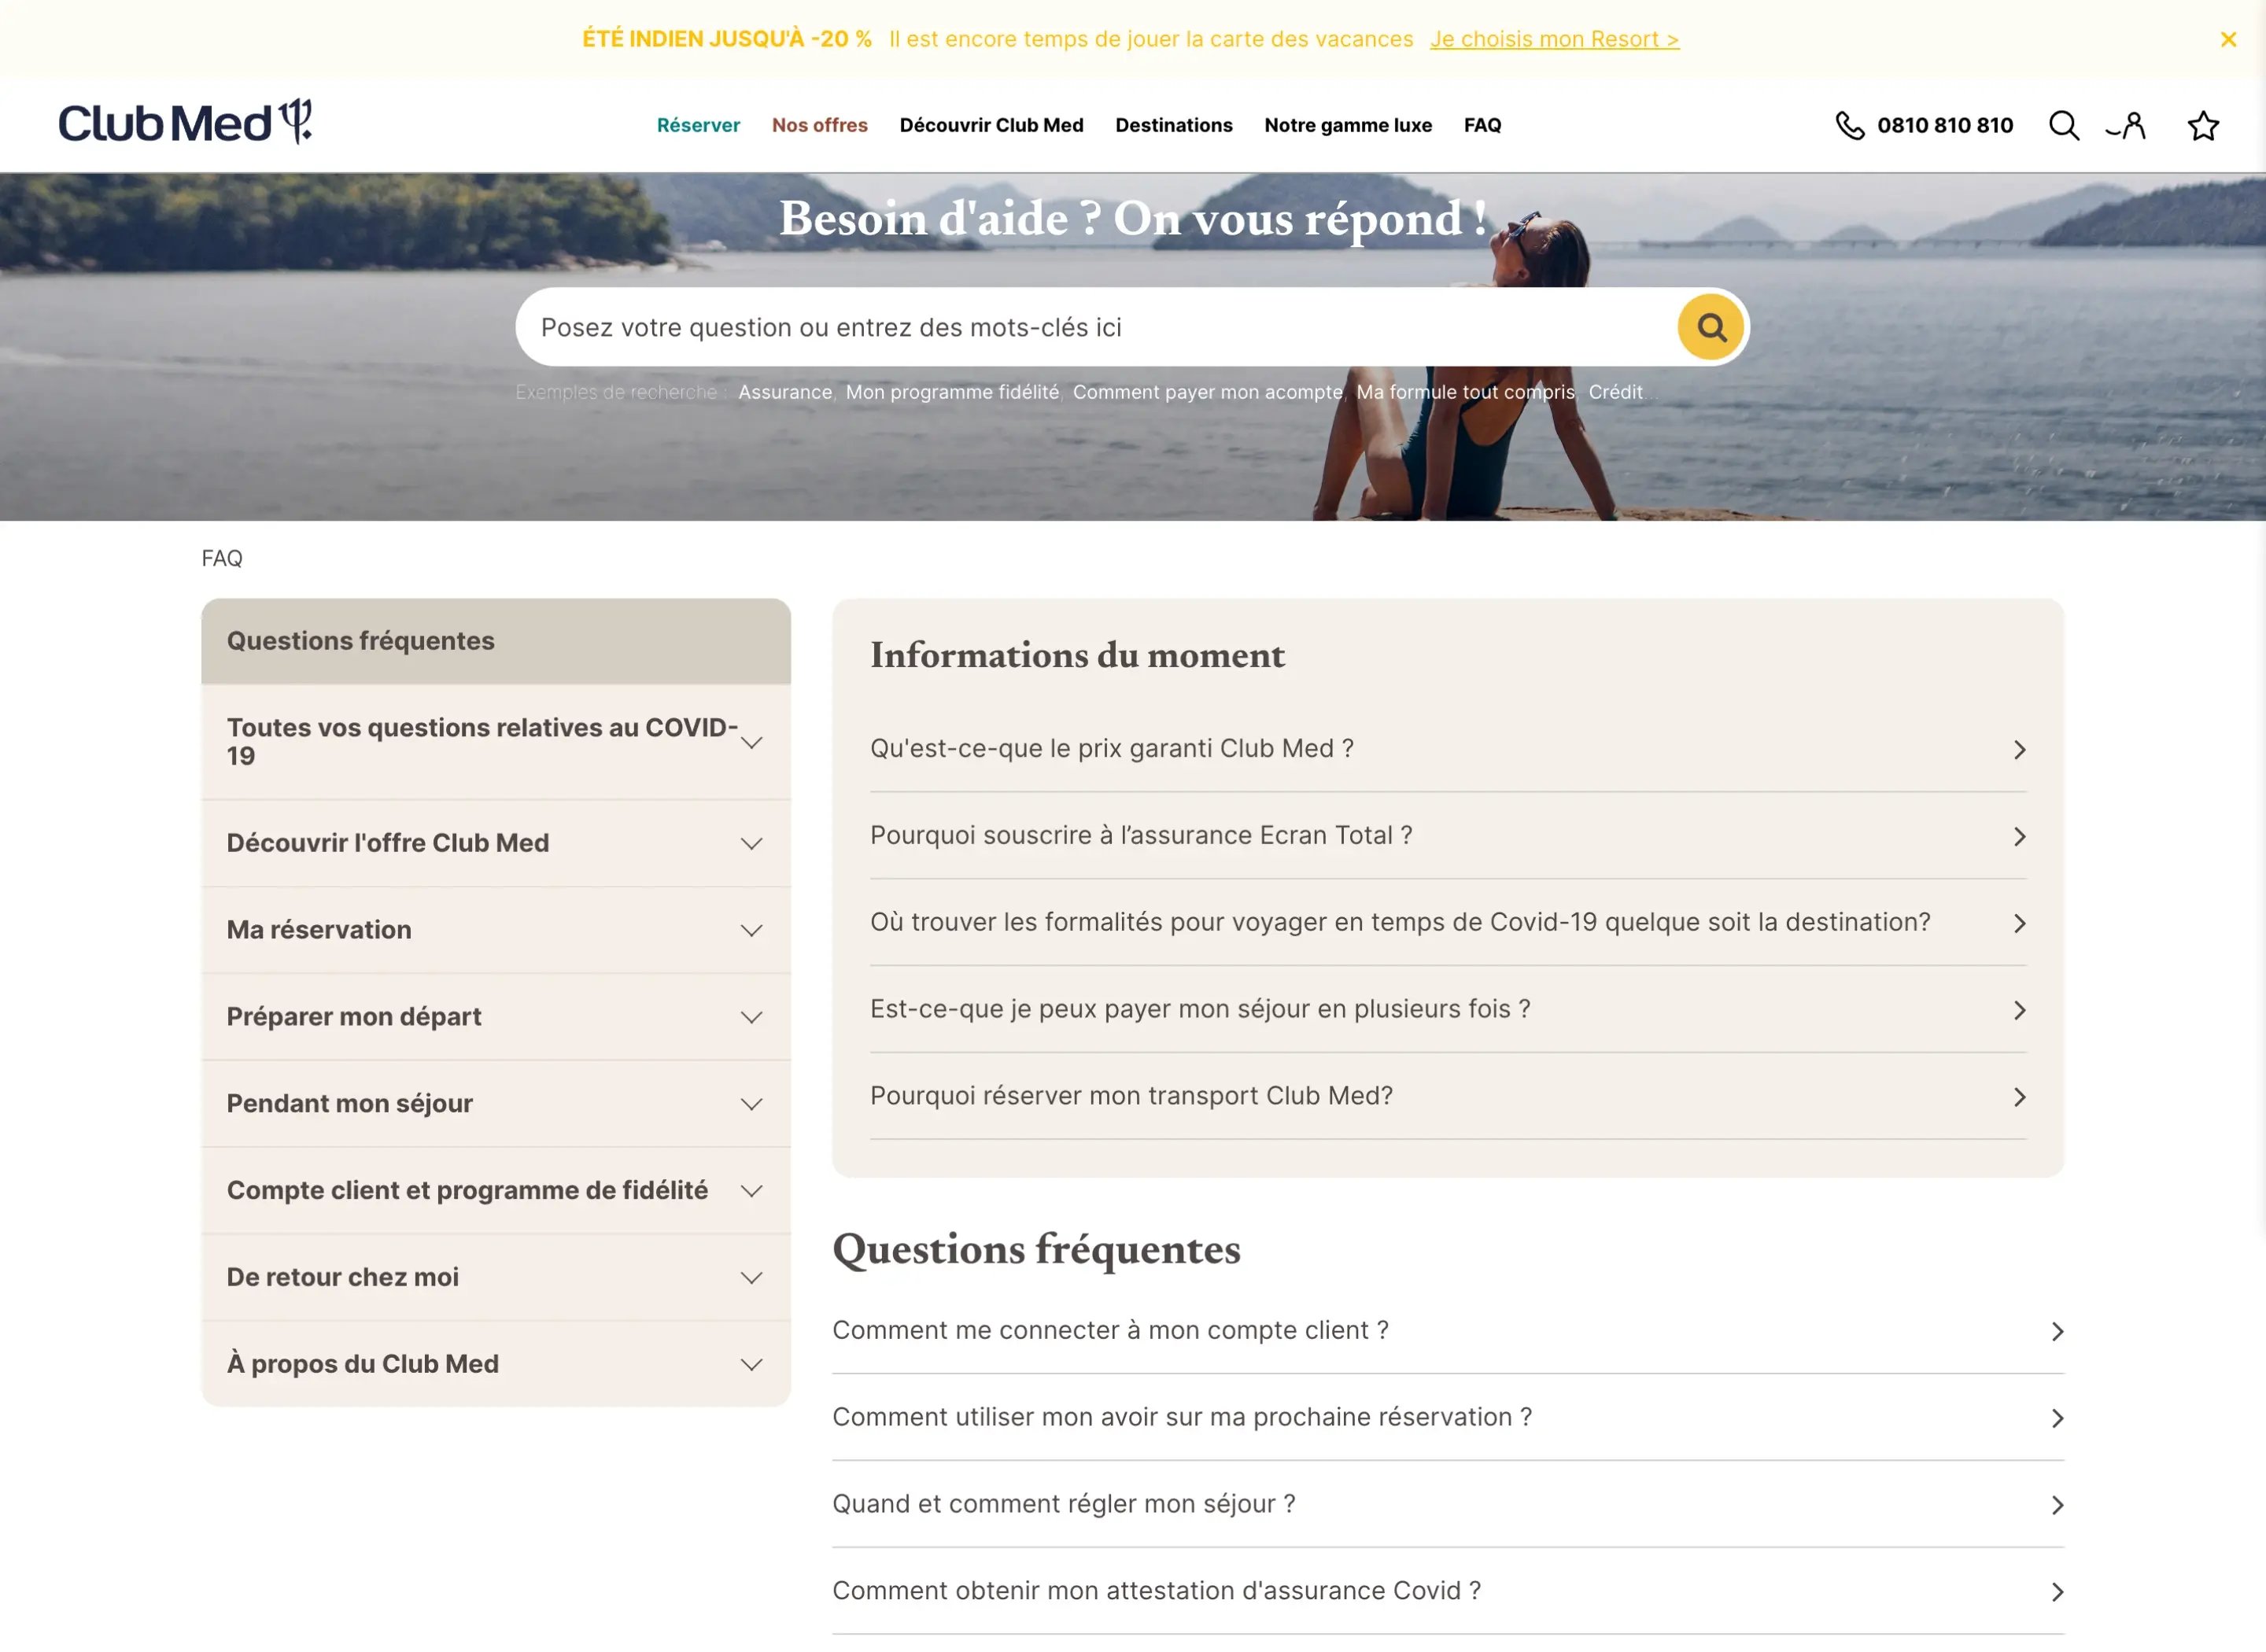Click the phone icon next to 0810 810 810

point(1851,125)
